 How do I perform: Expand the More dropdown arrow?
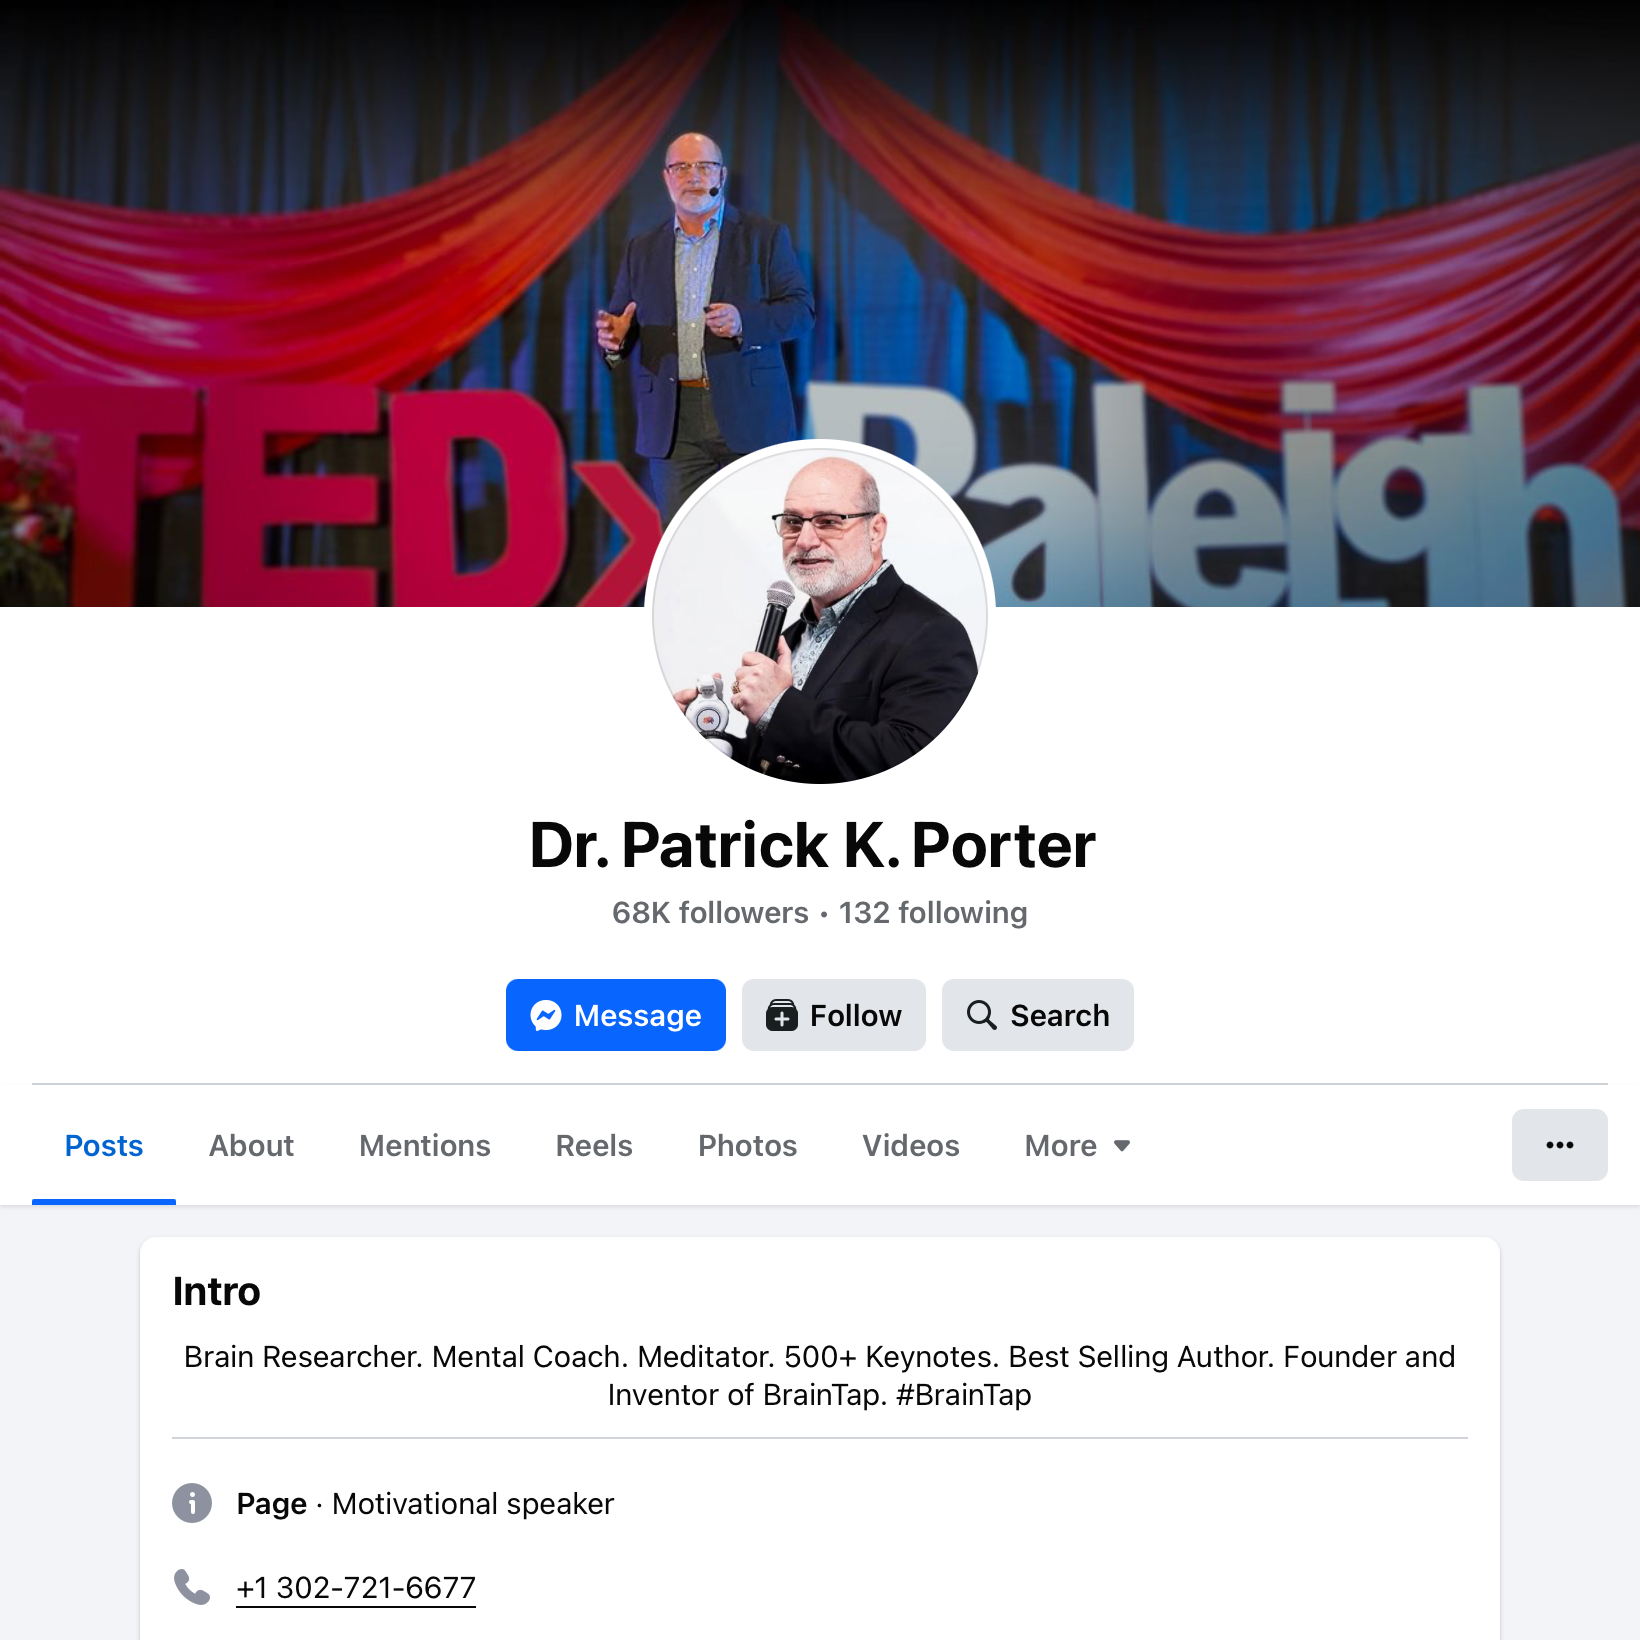(1122, 1146)
